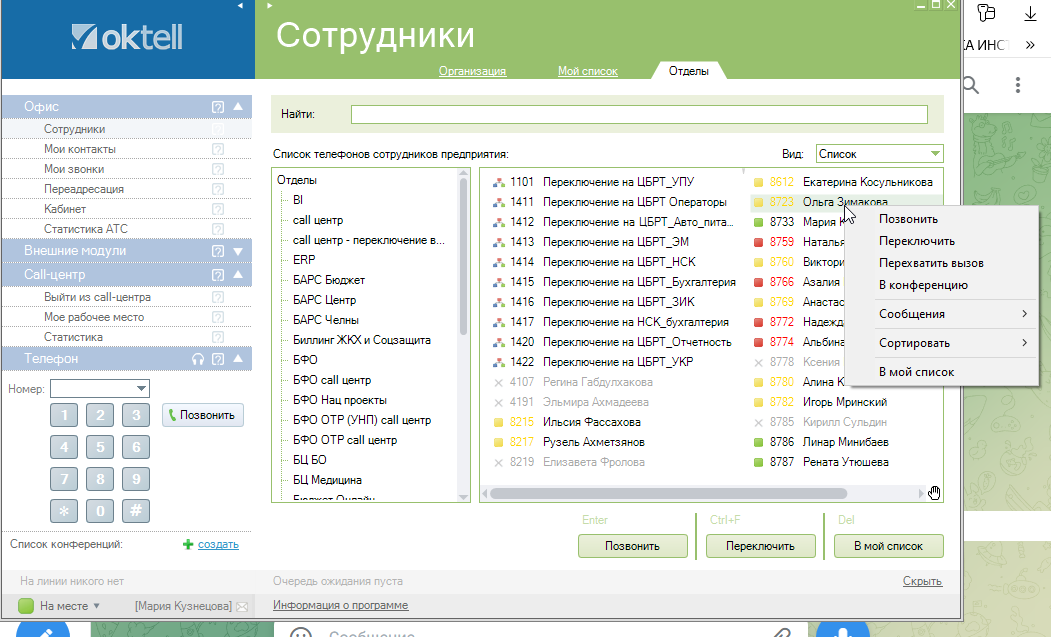
Task: Click yellow status marker of 8215 Ильсия Фассахова
Action: [499, 422]
